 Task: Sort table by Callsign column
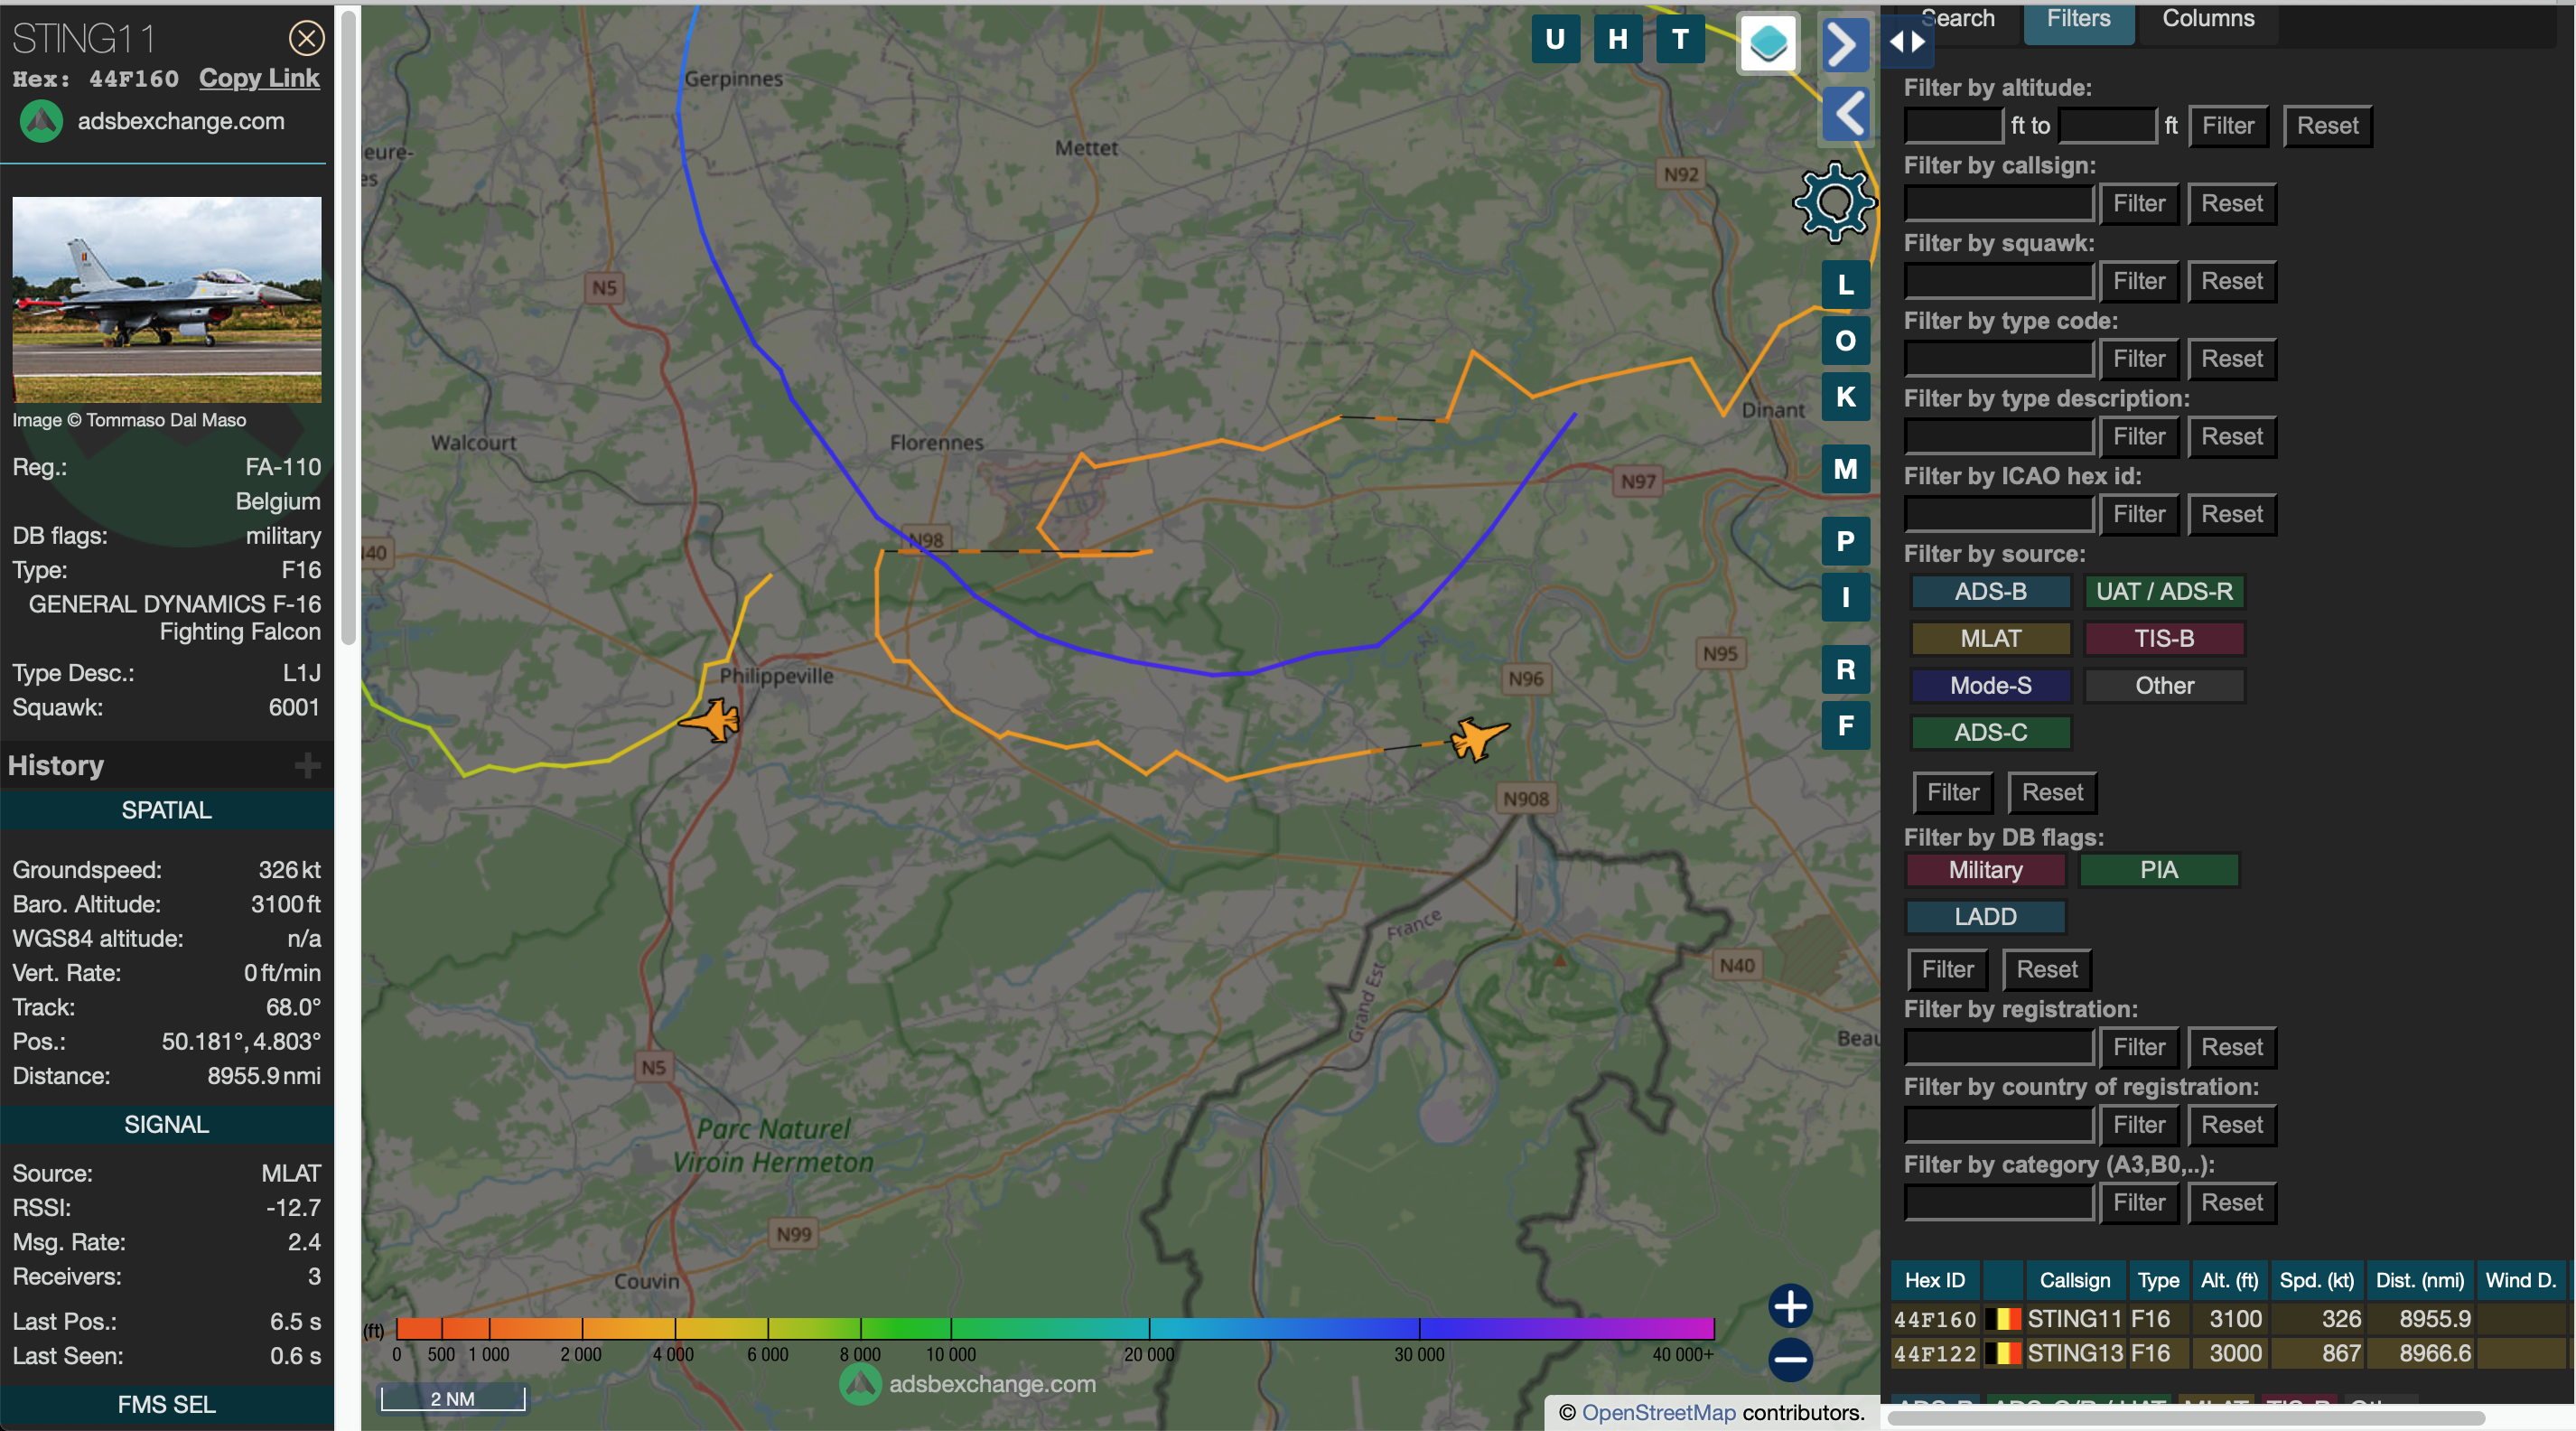coord(2075,1281)
